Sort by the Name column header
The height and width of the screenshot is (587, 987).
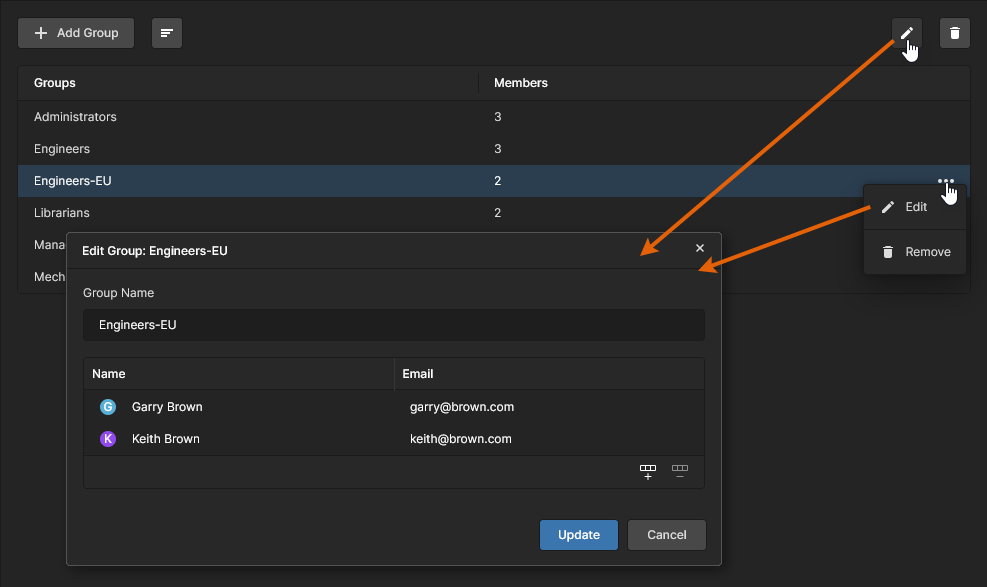tap(109, 374)
